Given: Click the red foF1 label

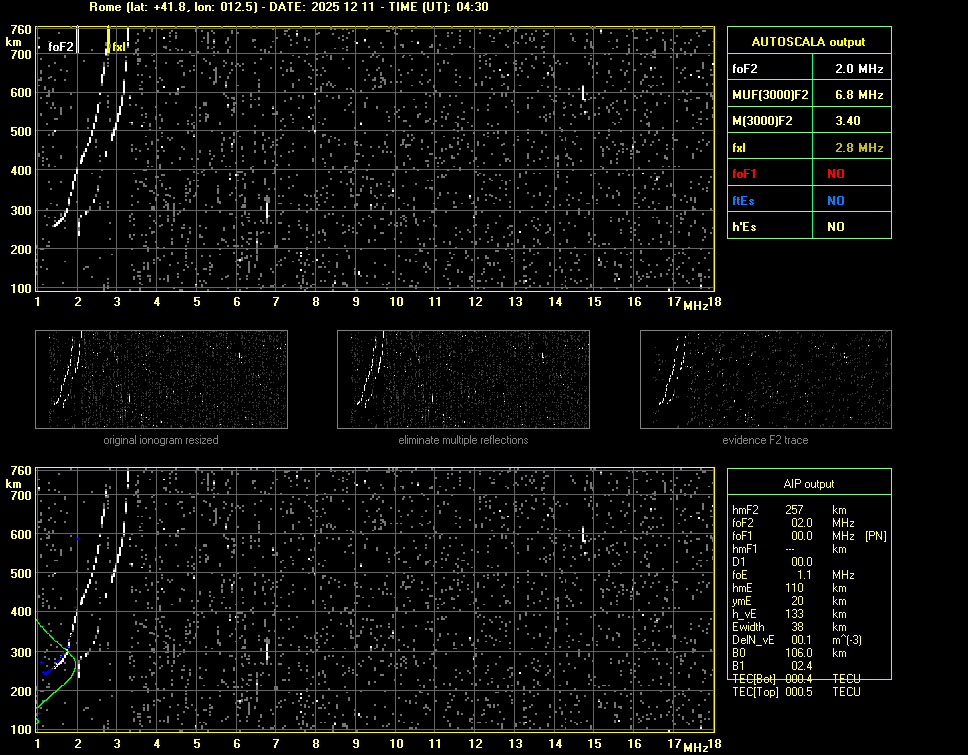Looking at the screenshot, I should click(x=746, y=174).
